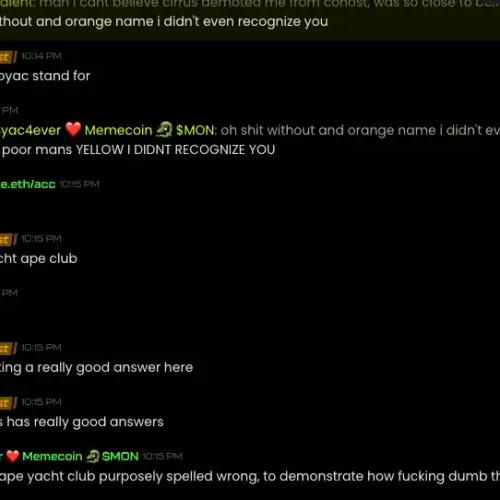The height and width of the screenshot is (500, 500).
Task: Select the 'has really good answers' message
Action: click(x=82, y=422)
